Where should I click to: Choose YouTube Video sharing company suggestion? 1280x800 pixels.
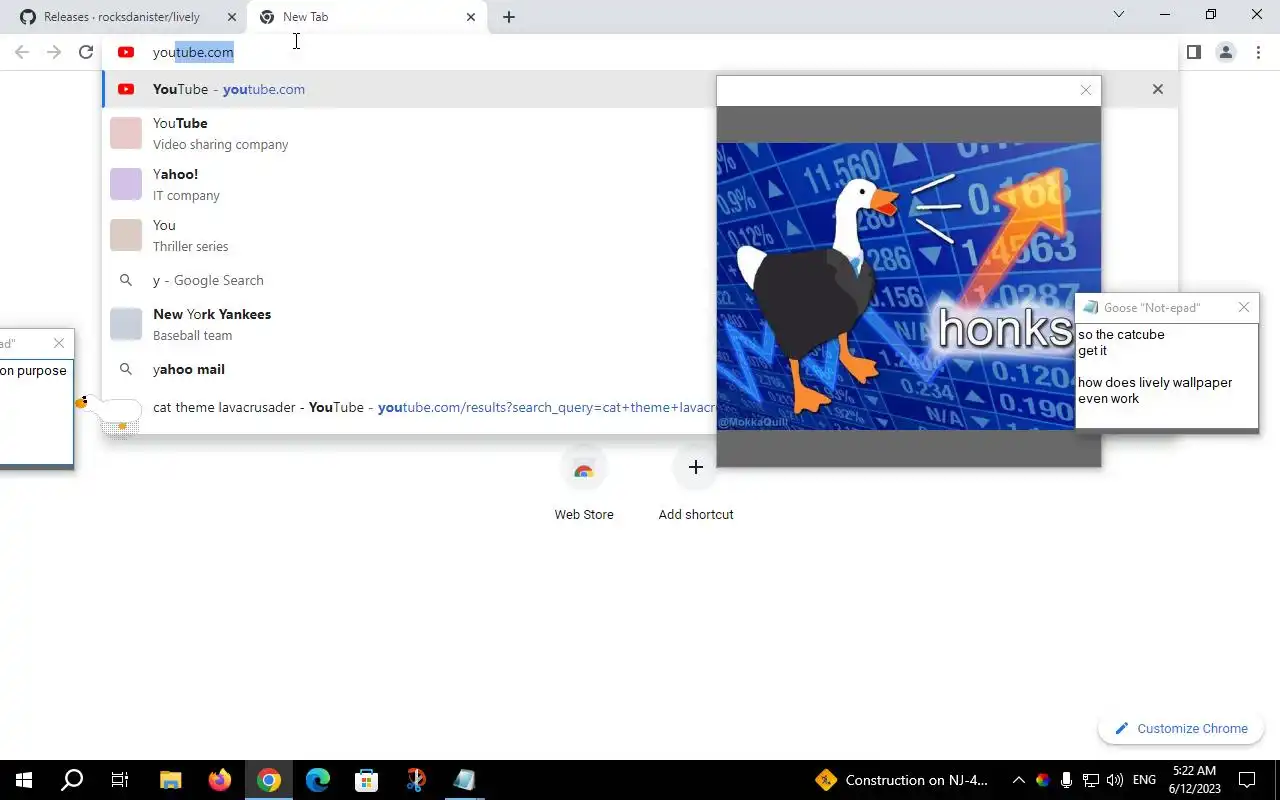pyautogui.click(x=410, y=133)
